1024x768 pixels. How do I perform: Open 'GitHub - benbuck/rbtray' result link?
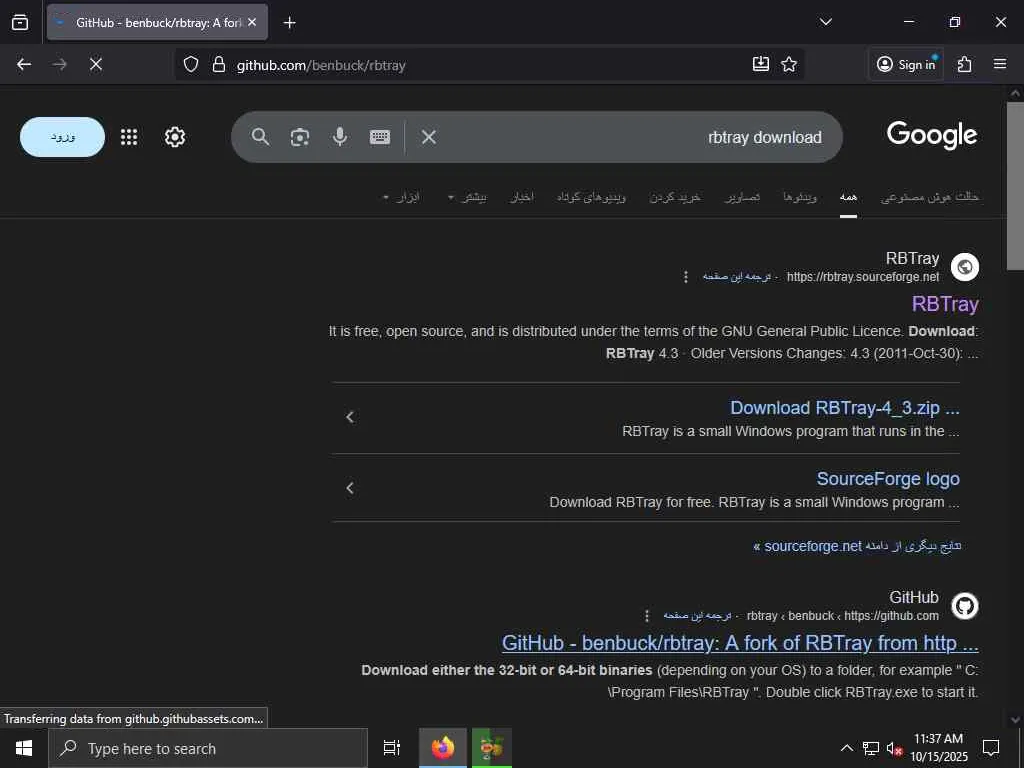(x=740, y=643)
